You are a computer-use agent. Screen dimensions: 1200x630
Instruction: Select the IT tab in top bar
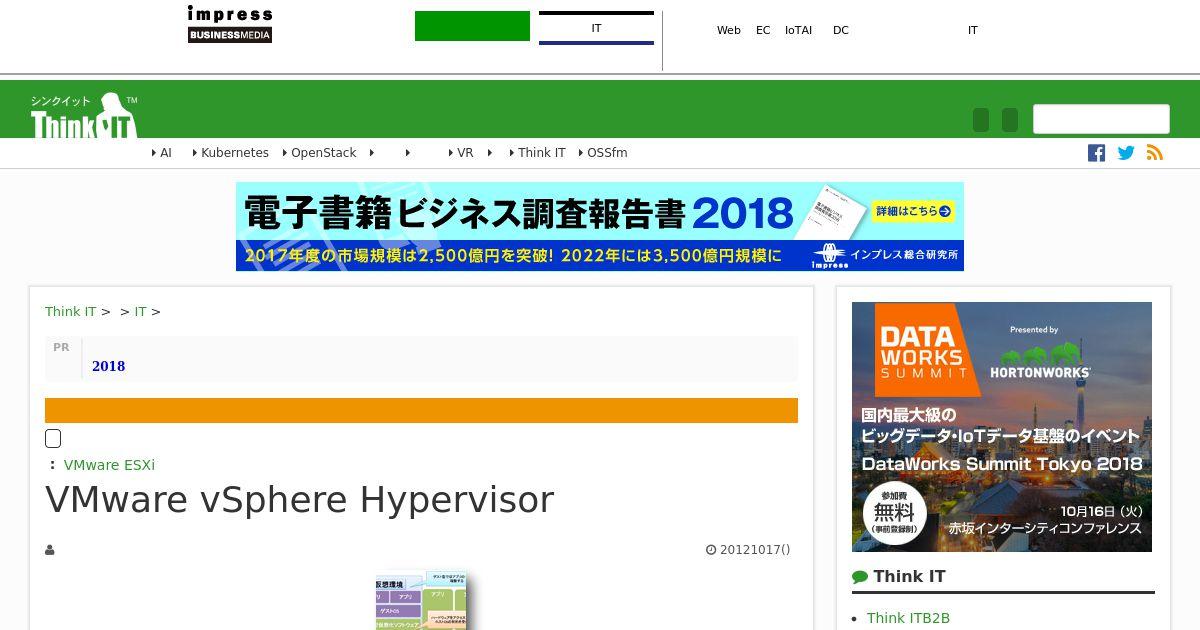(x=596, y=28)
